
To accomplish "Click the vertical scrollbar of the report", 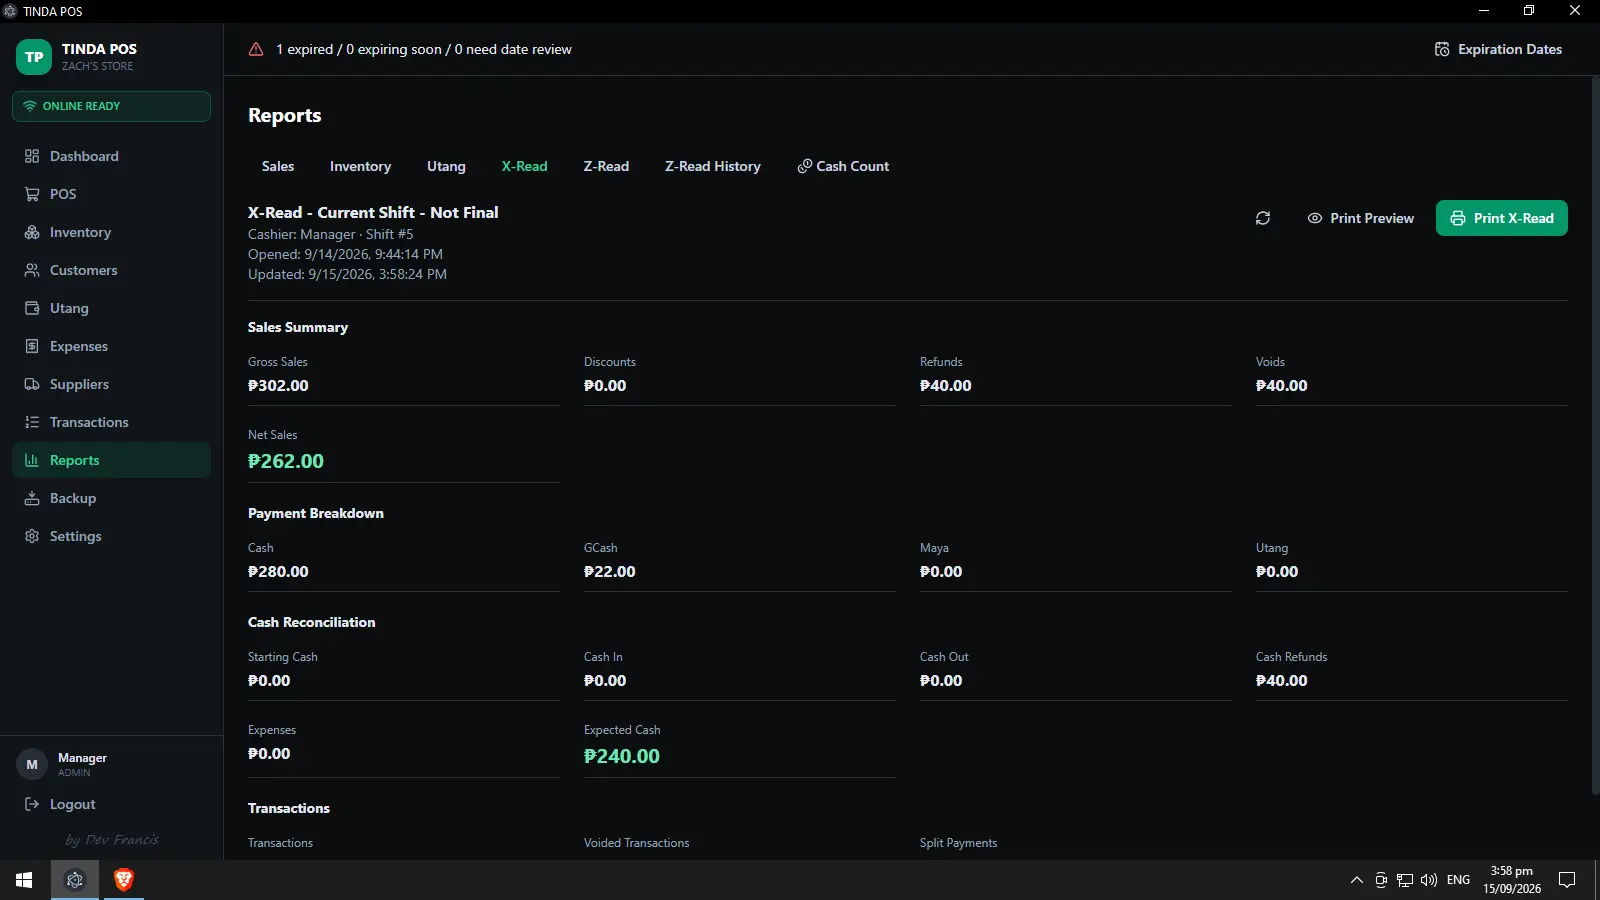I will [1595, 436].
